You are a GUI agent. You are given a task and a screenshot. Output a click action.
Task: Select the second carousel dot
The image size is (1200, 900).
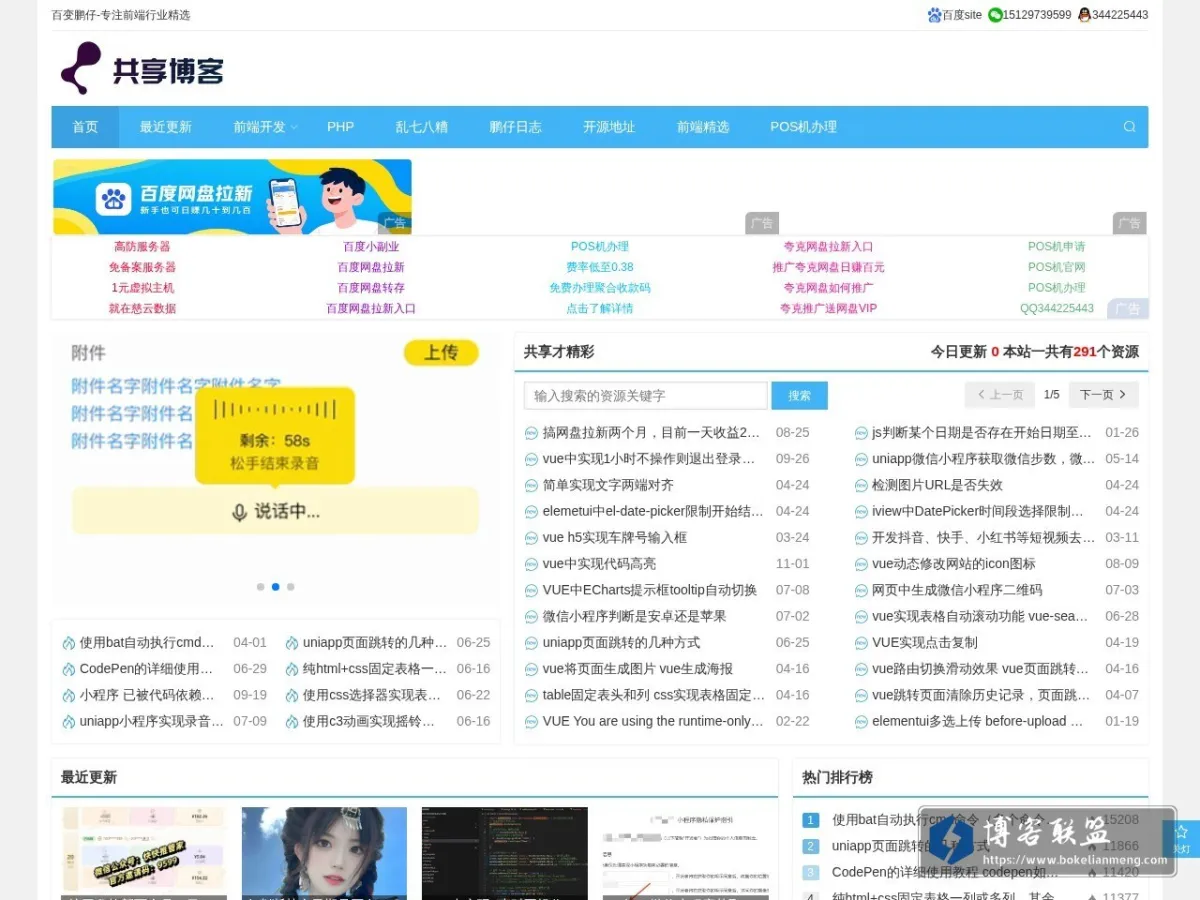click(276, 587)
